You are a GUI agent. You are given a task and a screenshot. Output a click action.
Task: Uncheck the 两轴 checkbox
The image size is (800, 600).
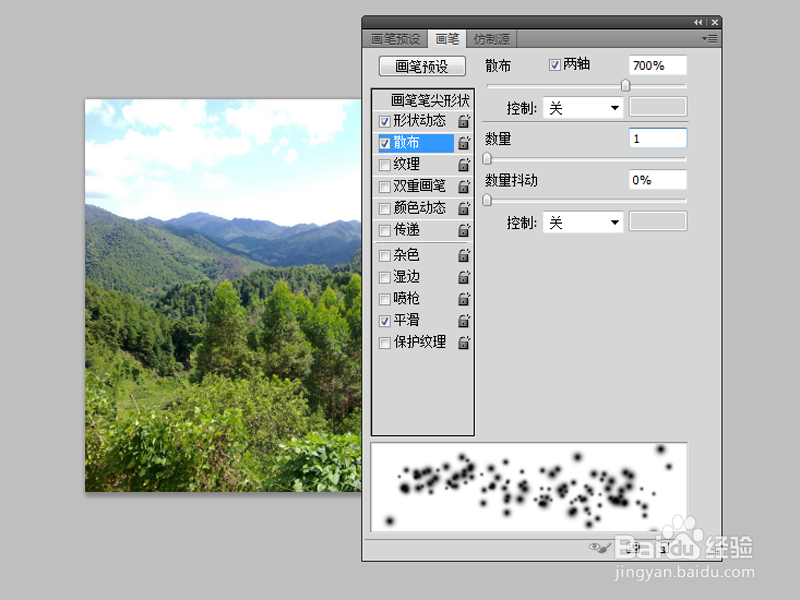pos(555,65)
